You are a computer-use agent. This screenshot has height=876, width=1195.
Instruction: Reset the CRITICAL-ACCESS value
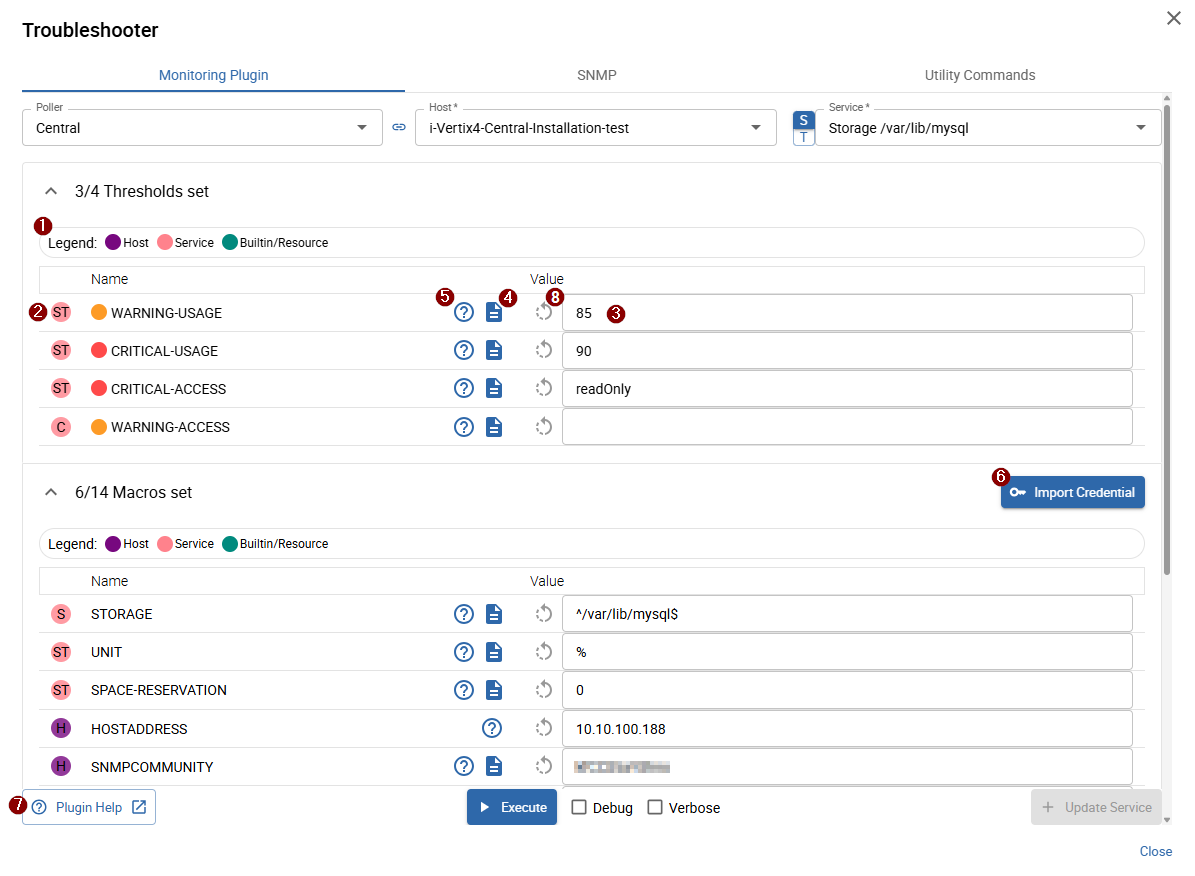click(x=544, y=389)
